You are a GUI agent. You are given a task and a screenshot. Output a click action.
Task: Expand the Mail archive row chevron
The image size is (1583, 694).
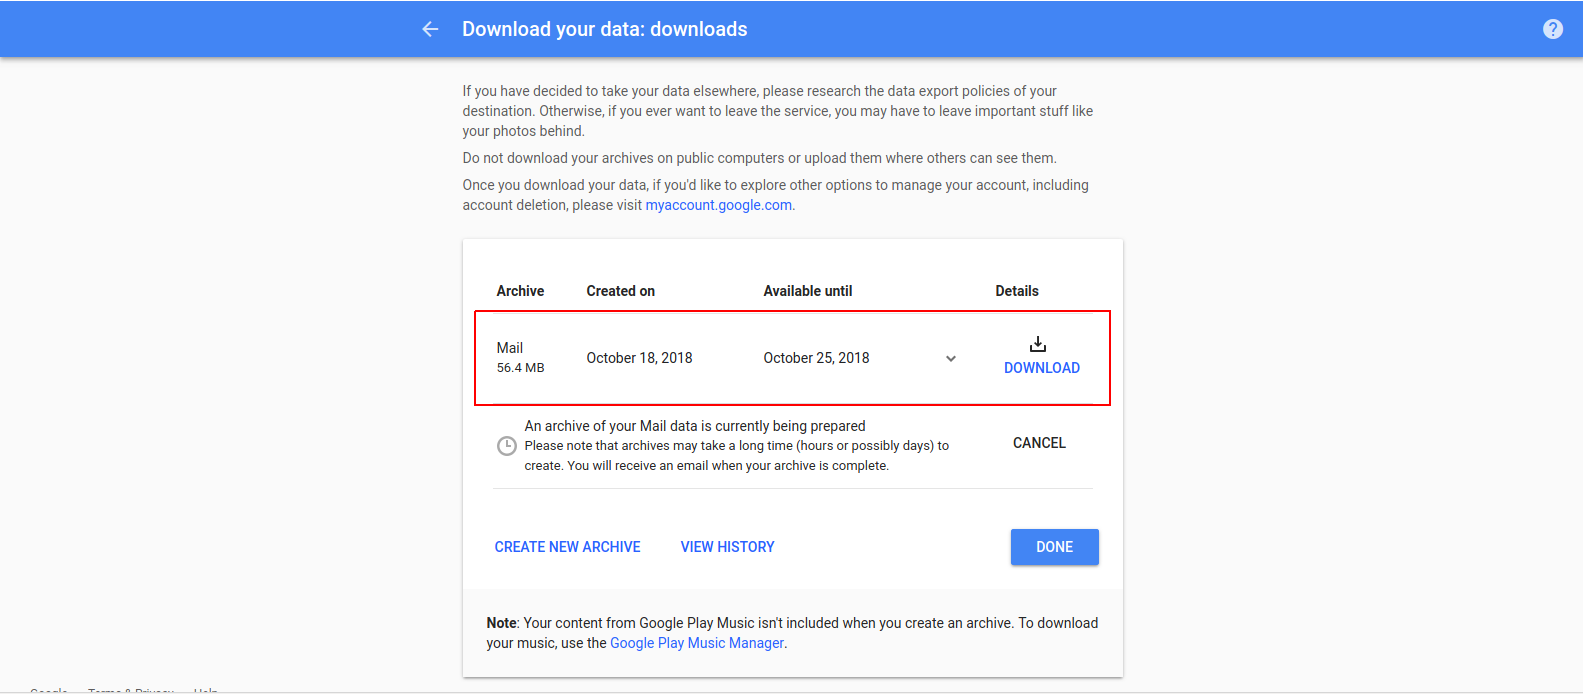tap(951, 358)
